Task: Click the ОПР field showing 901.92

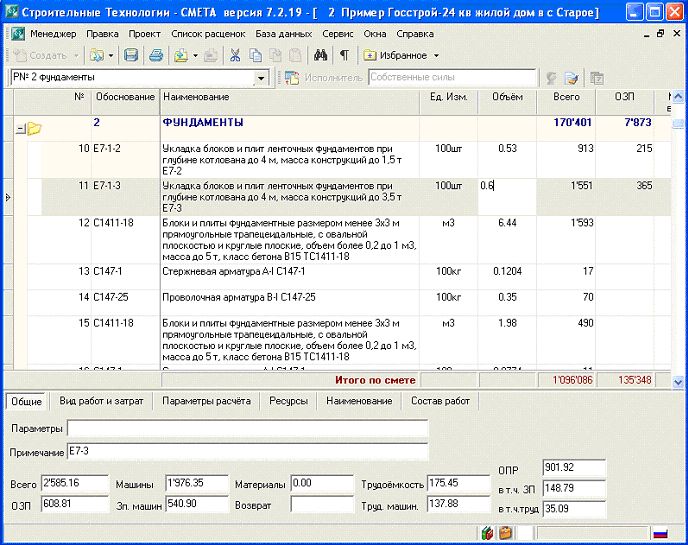Action: click(574, 468)
